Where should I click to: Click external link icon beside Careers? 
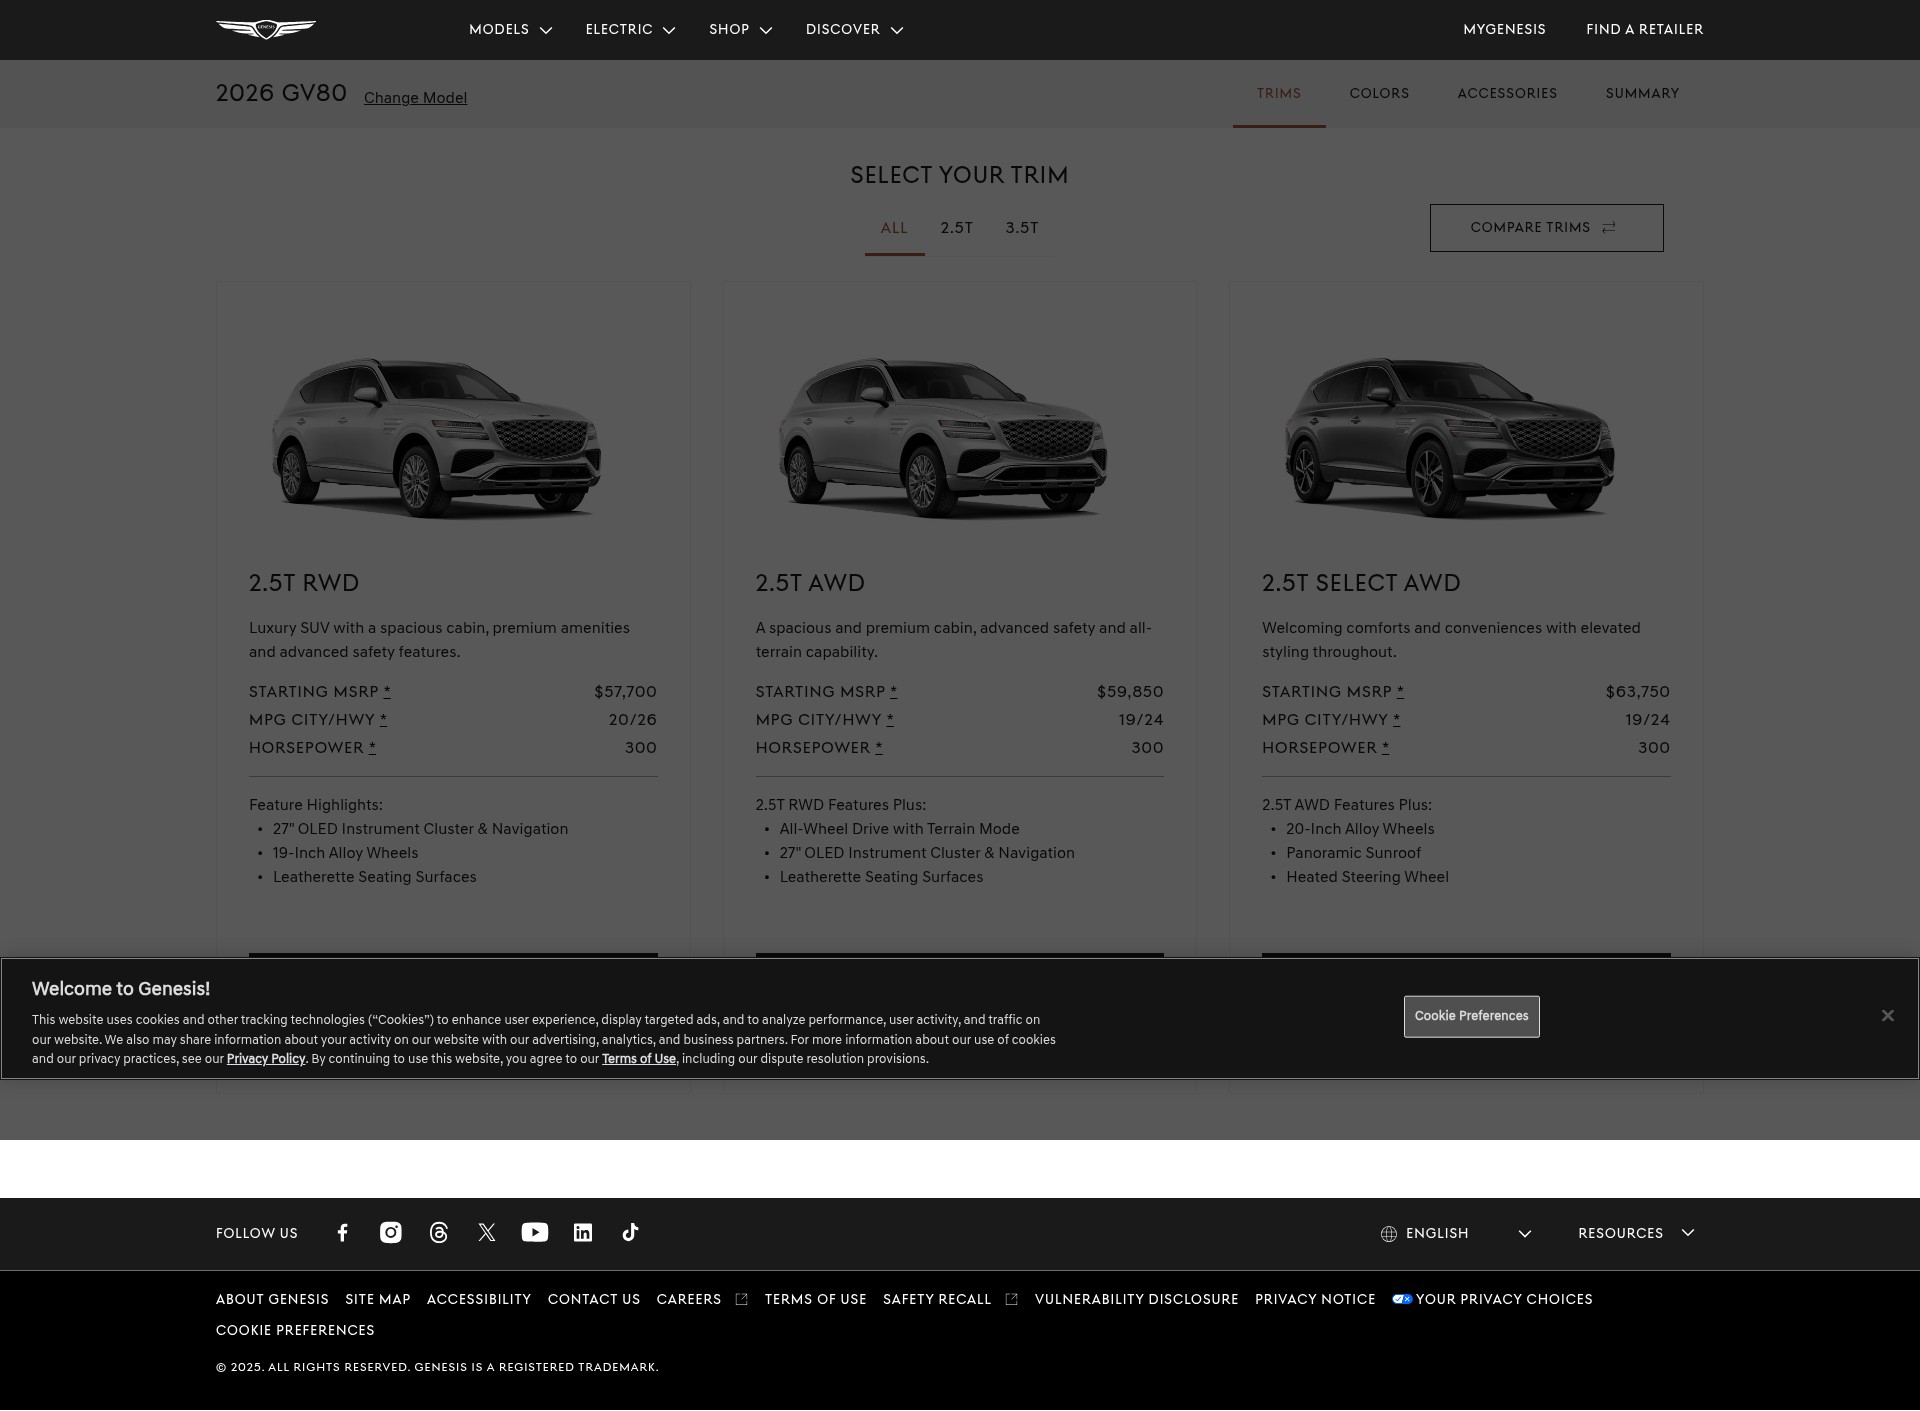(741, 1300)
